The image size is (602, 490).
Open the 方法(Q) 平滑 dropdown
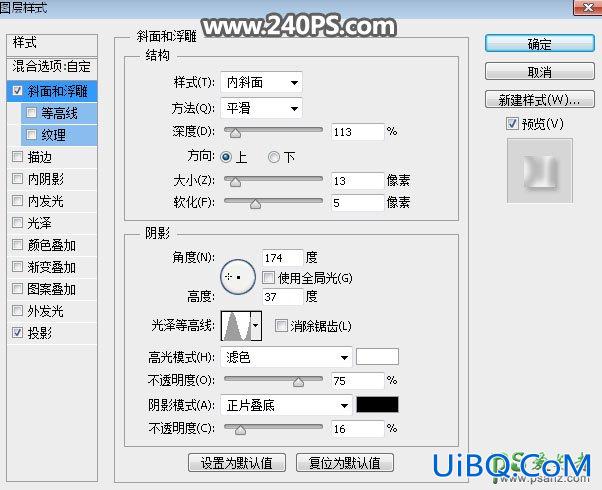click(x=261, y=108)
